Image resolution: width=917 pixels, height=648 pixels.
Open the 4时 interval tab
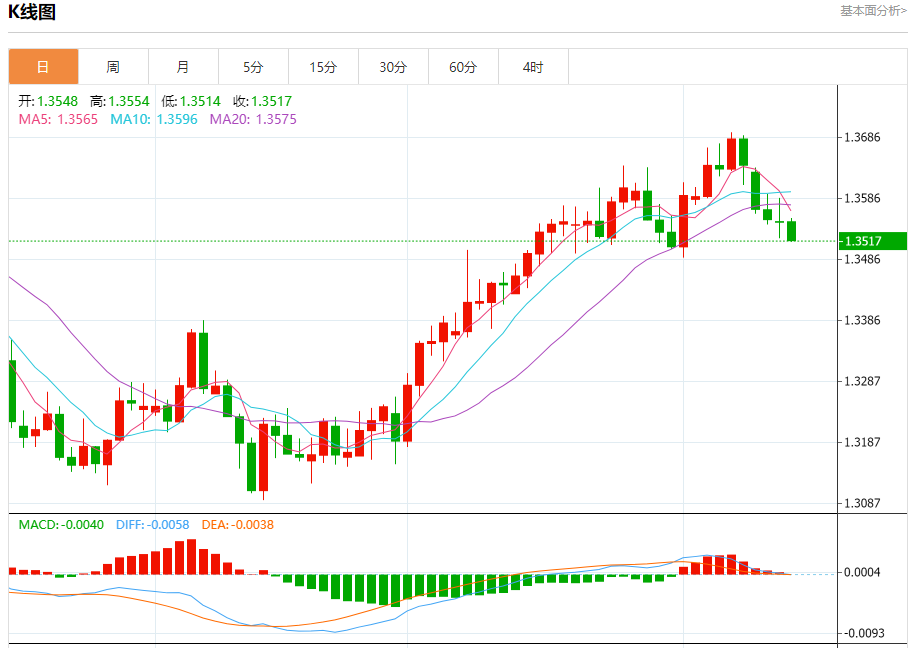533,67
